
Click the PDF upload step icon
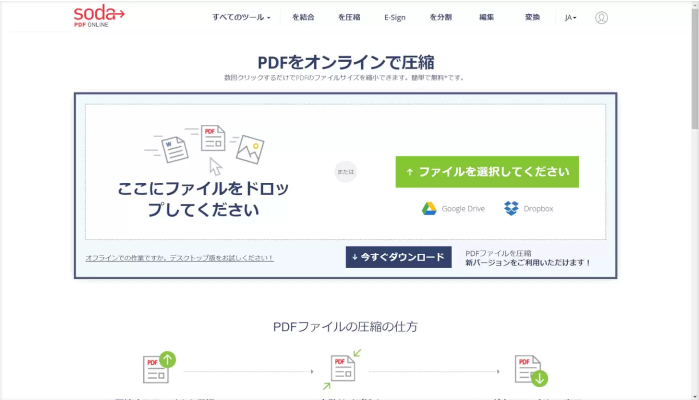click(x=158, y=368)
